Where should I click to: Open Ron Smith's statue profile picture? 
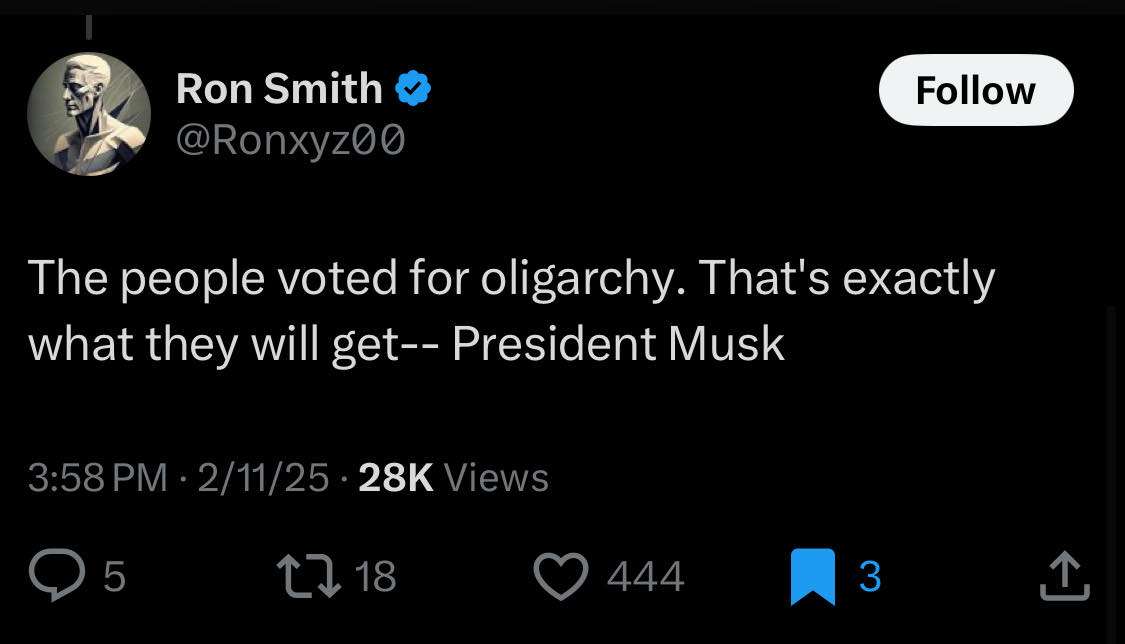point(88,114)
